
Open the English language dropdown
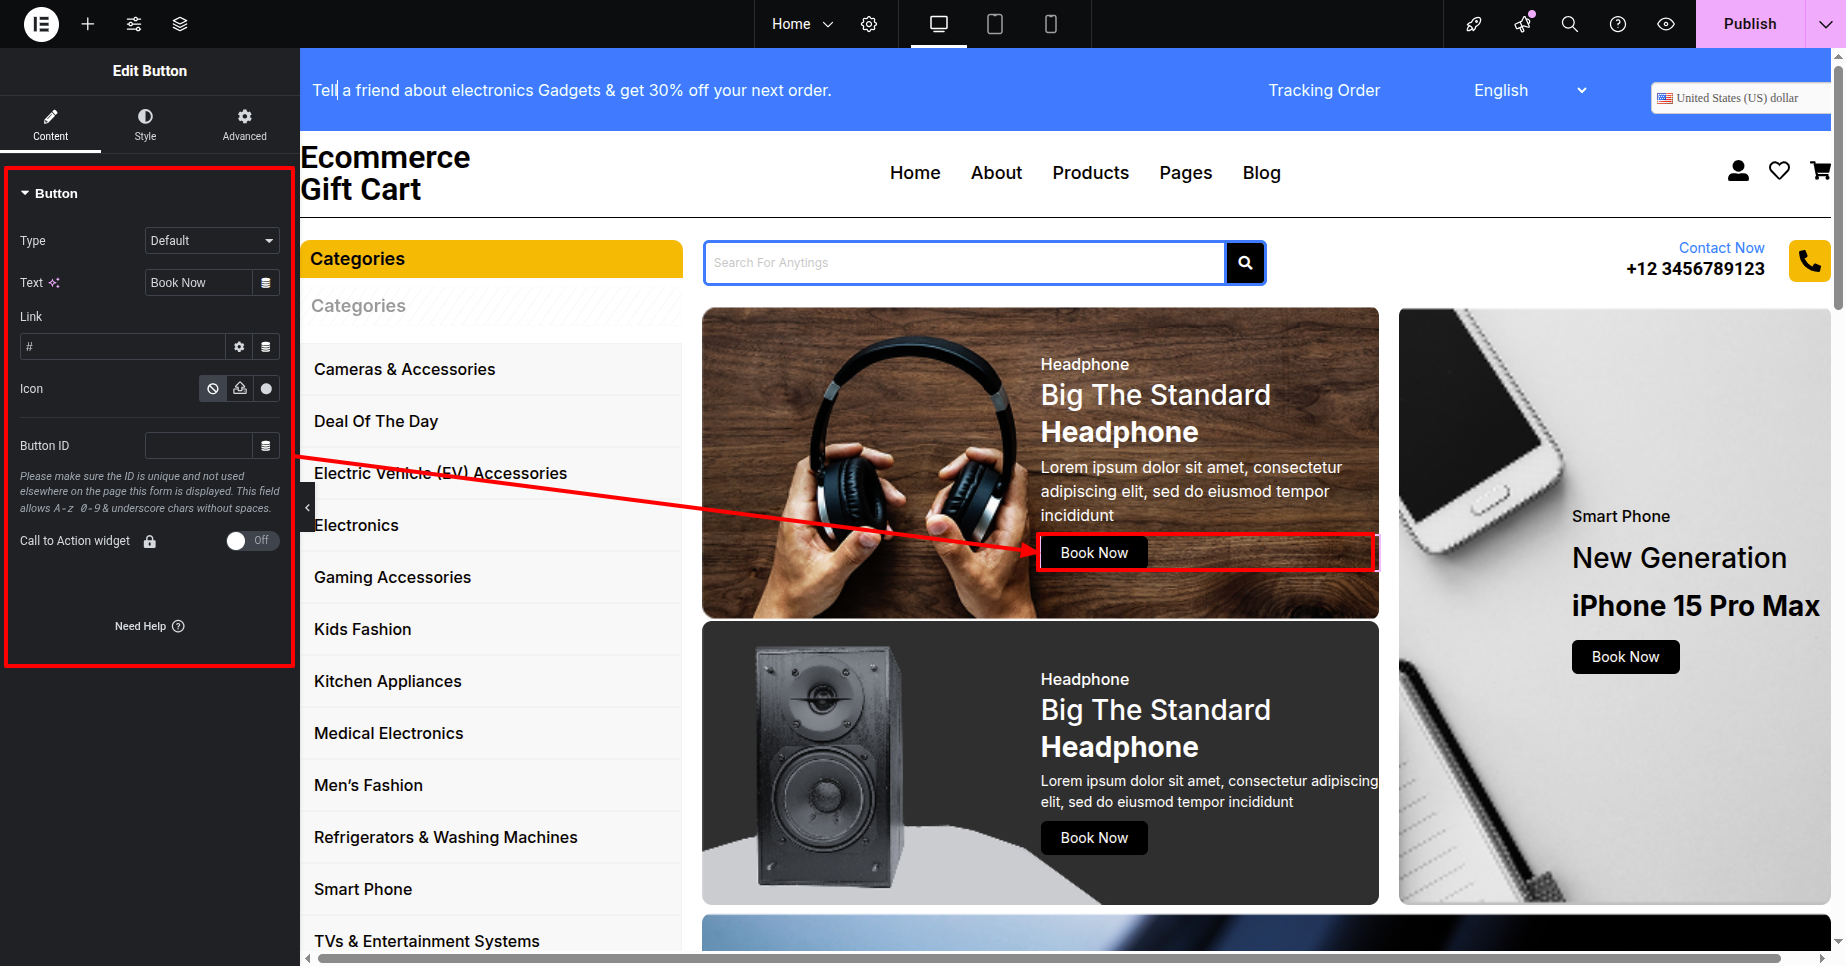1530,90
